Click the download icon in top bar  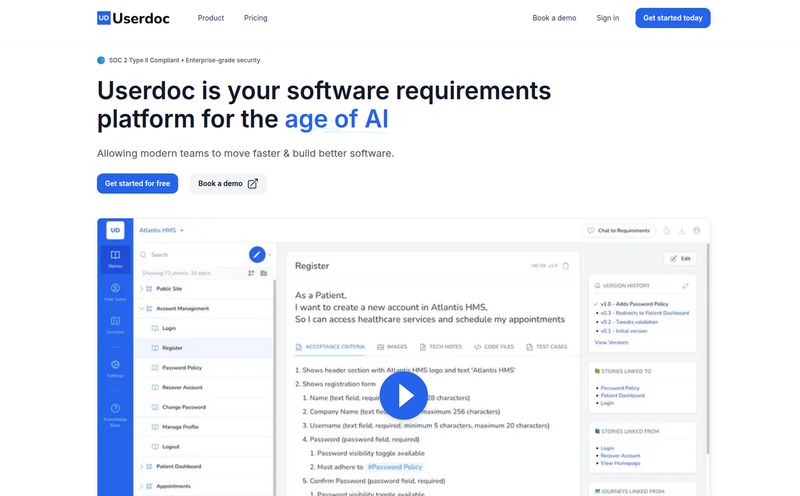pos(681,231)
